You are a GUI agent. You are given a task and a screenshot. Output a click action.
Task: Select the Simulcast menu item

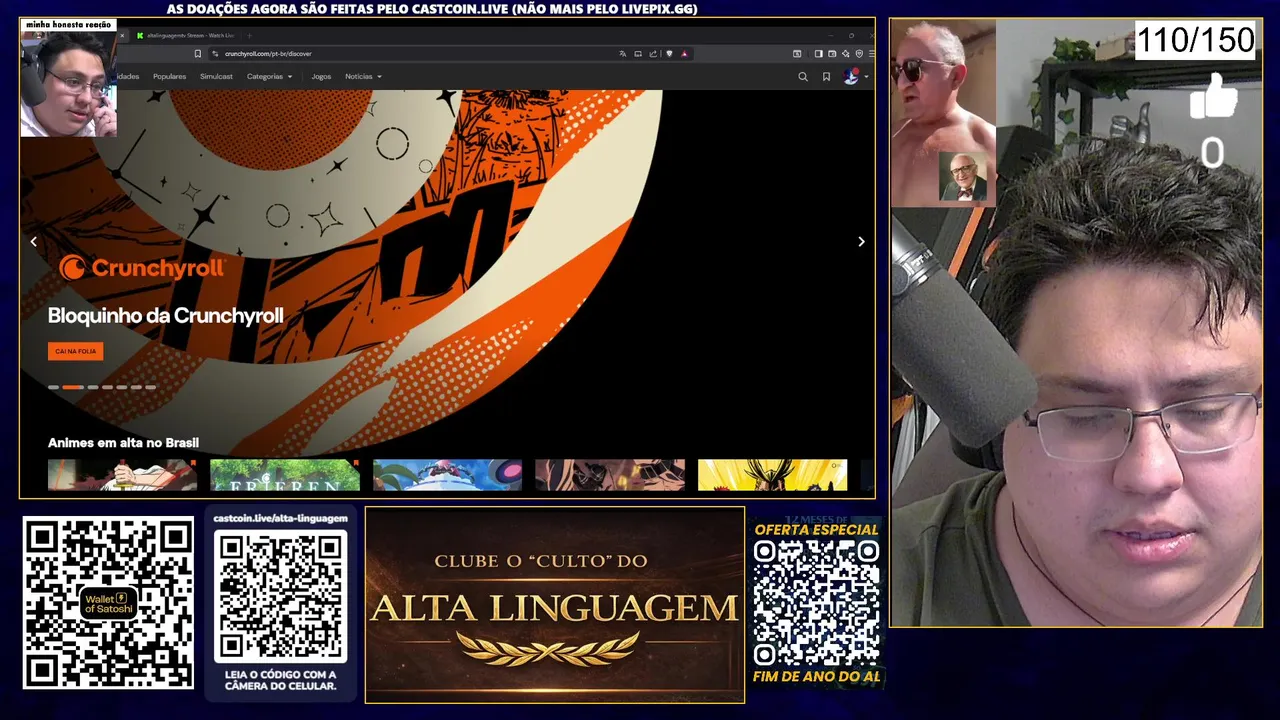pyautogui.click(x=216, y=76)
